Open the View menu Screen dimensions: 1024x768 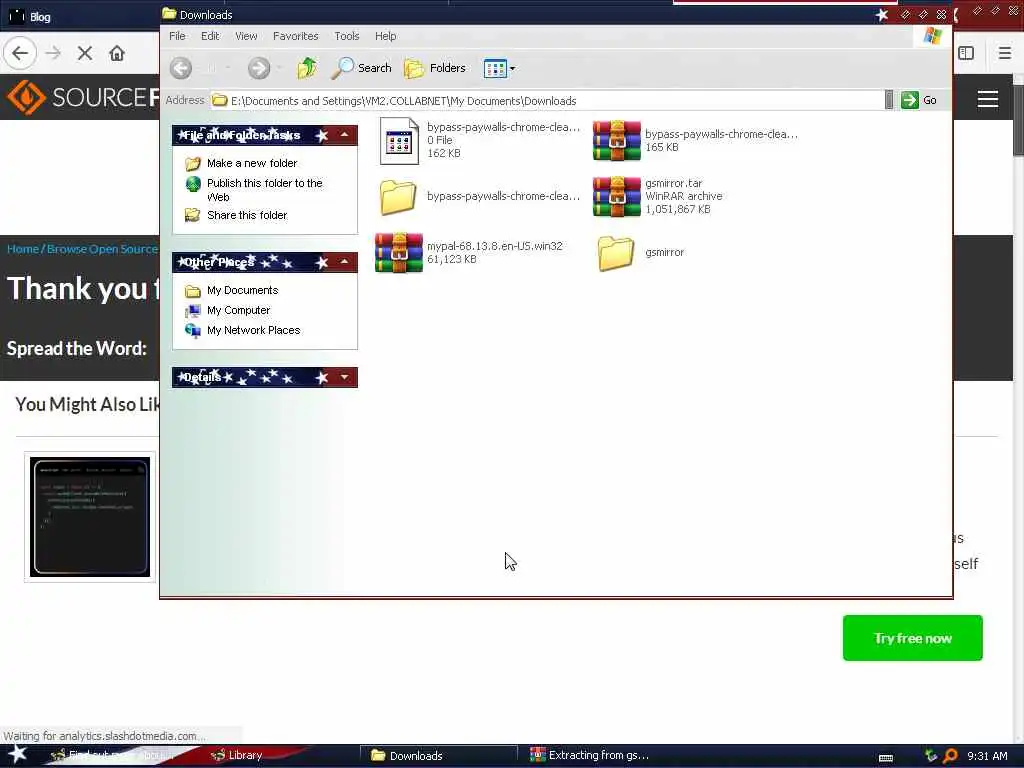coord(246,36)
